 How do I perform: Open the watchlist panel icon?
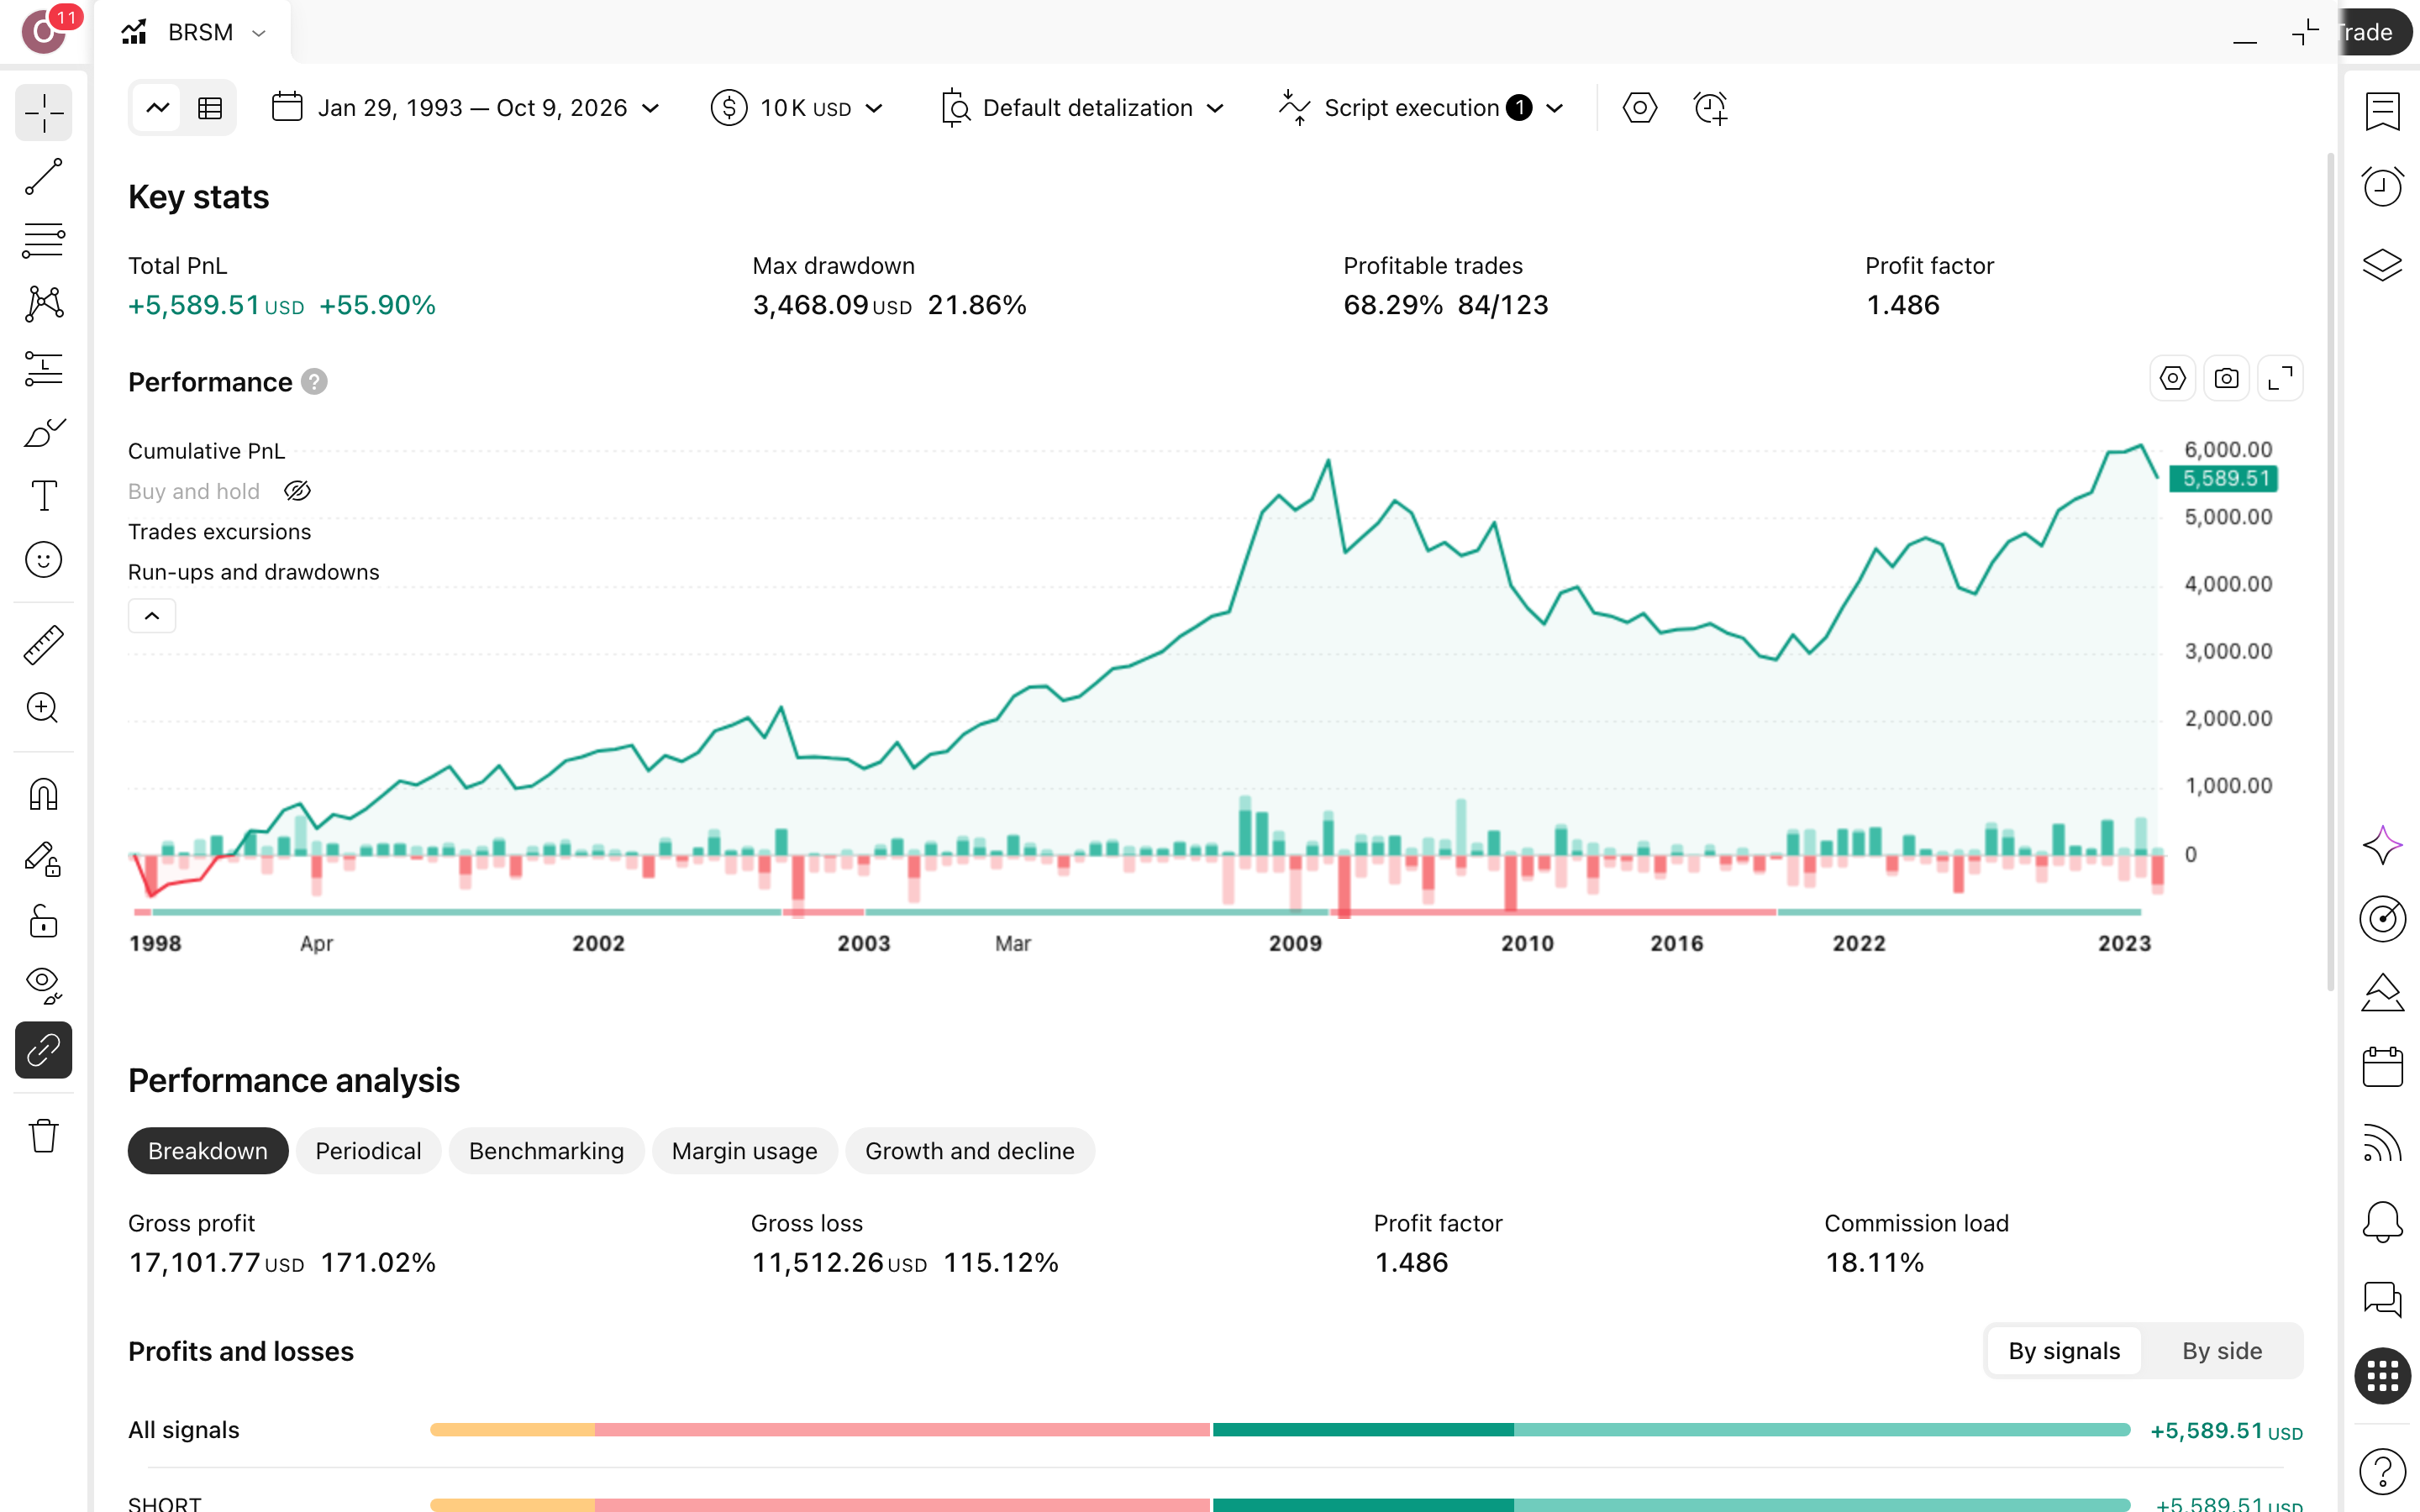click(2382, 112)
